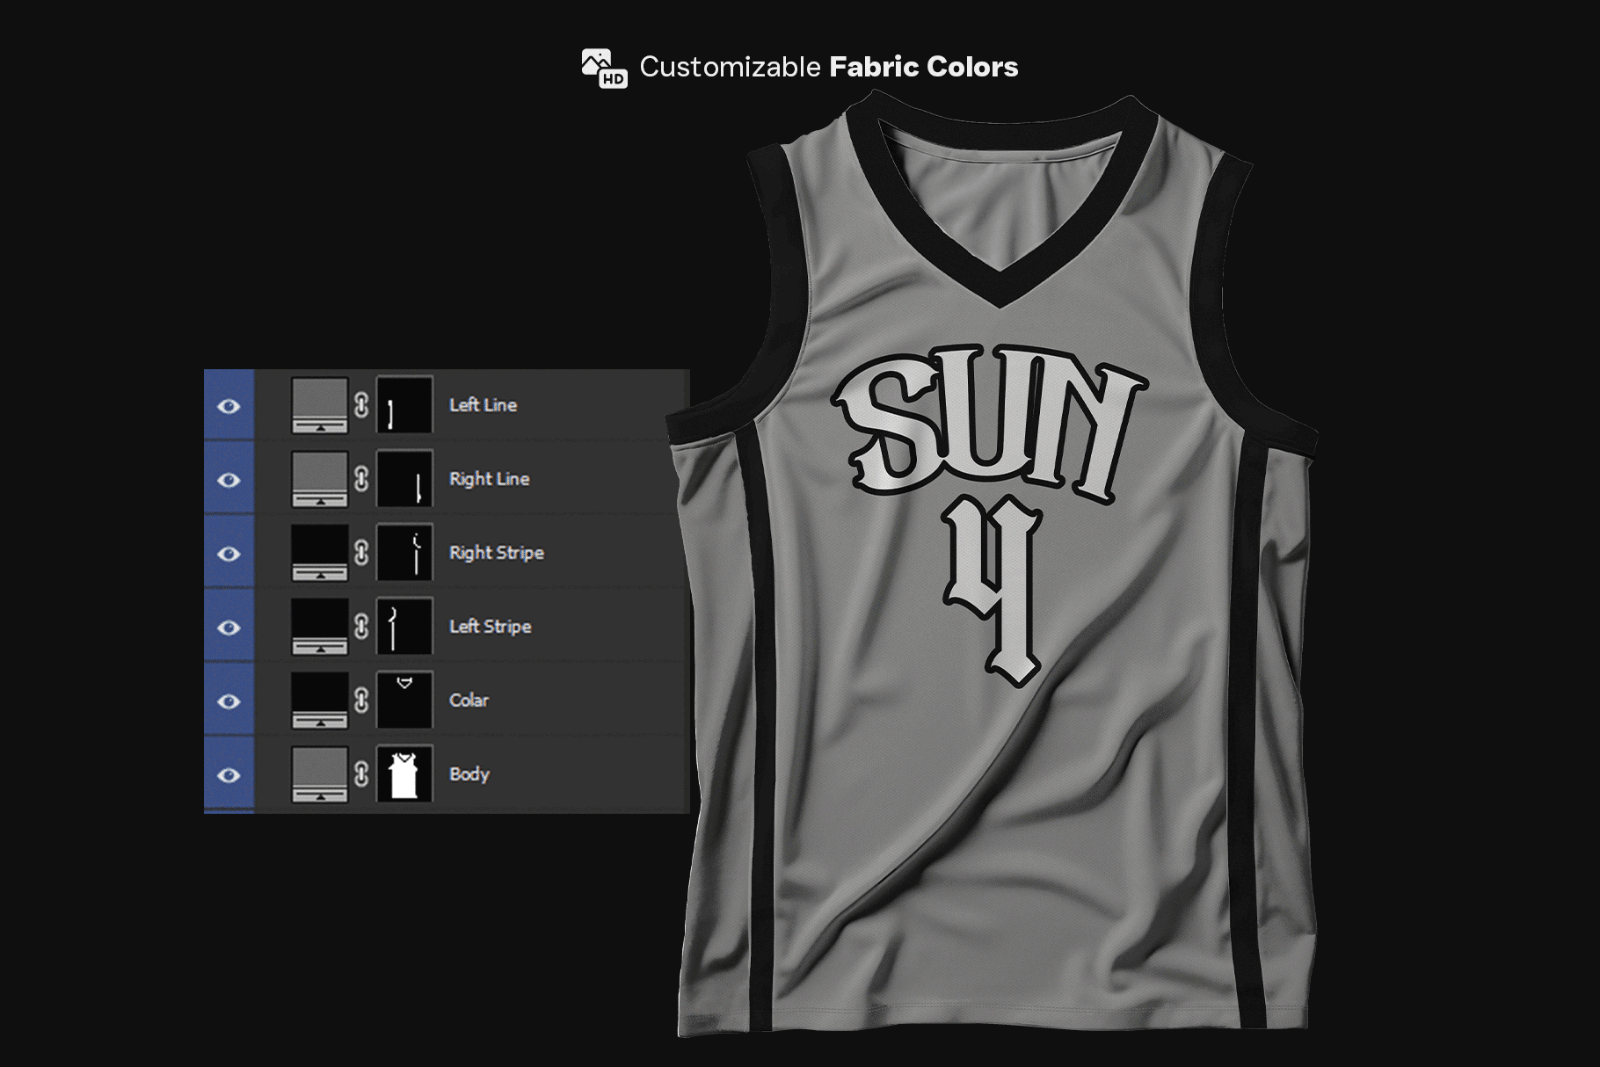Hide the Colar layer
Image resolution: width=1600 pixels, height=1067 pixels.
[230, 700]
